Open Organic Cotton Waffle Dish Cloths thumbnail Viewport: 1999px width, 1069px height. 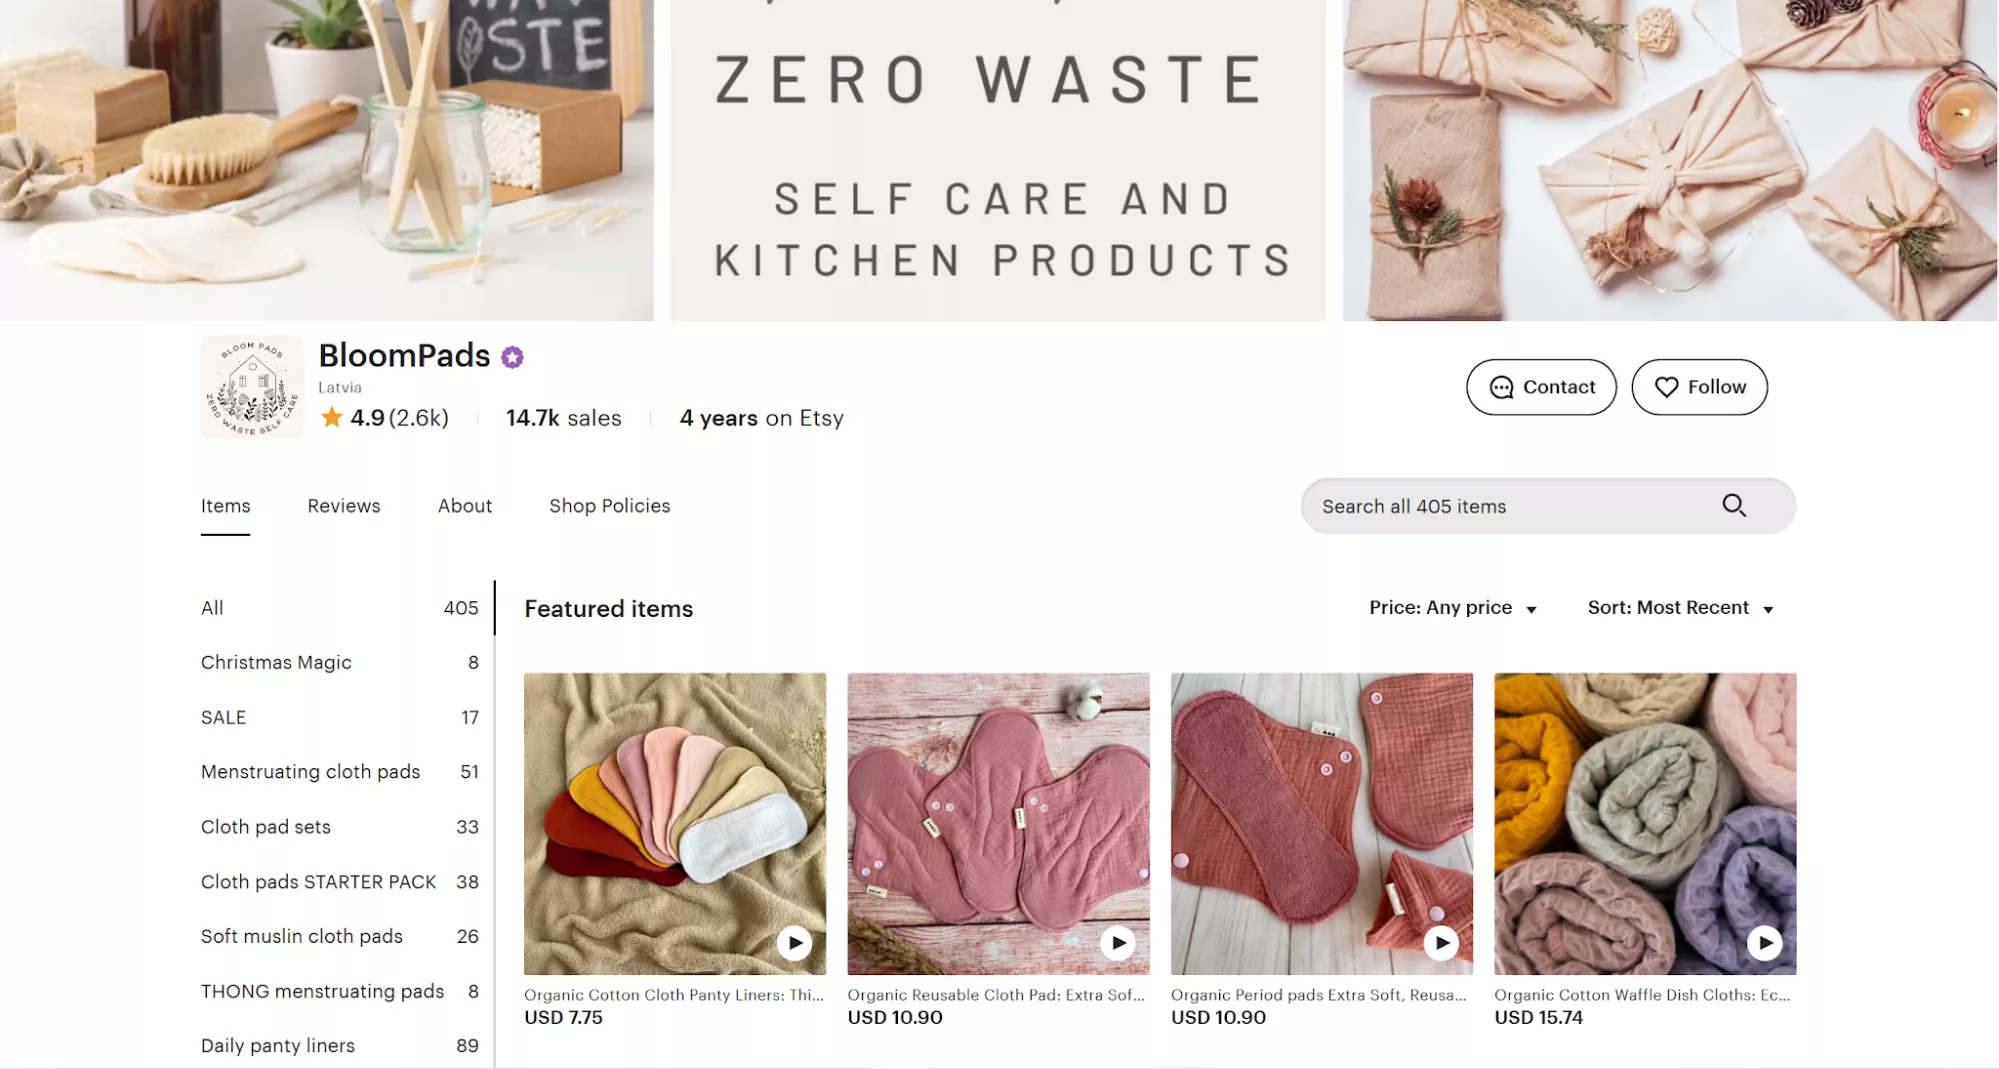1645,824
